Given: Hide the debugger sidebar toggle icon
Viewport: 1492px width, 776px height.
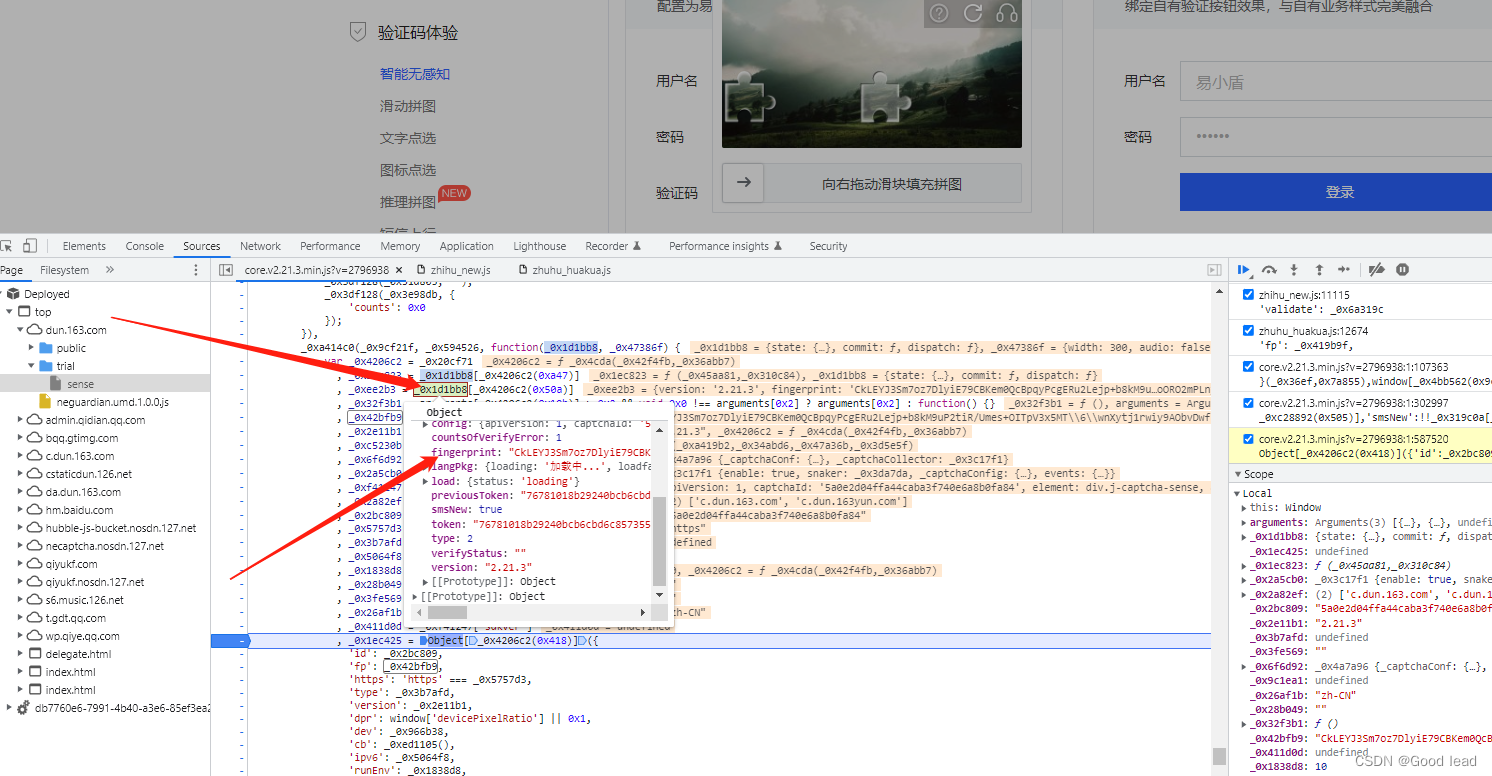Looking at the screenshot, I should point(1214,270).
